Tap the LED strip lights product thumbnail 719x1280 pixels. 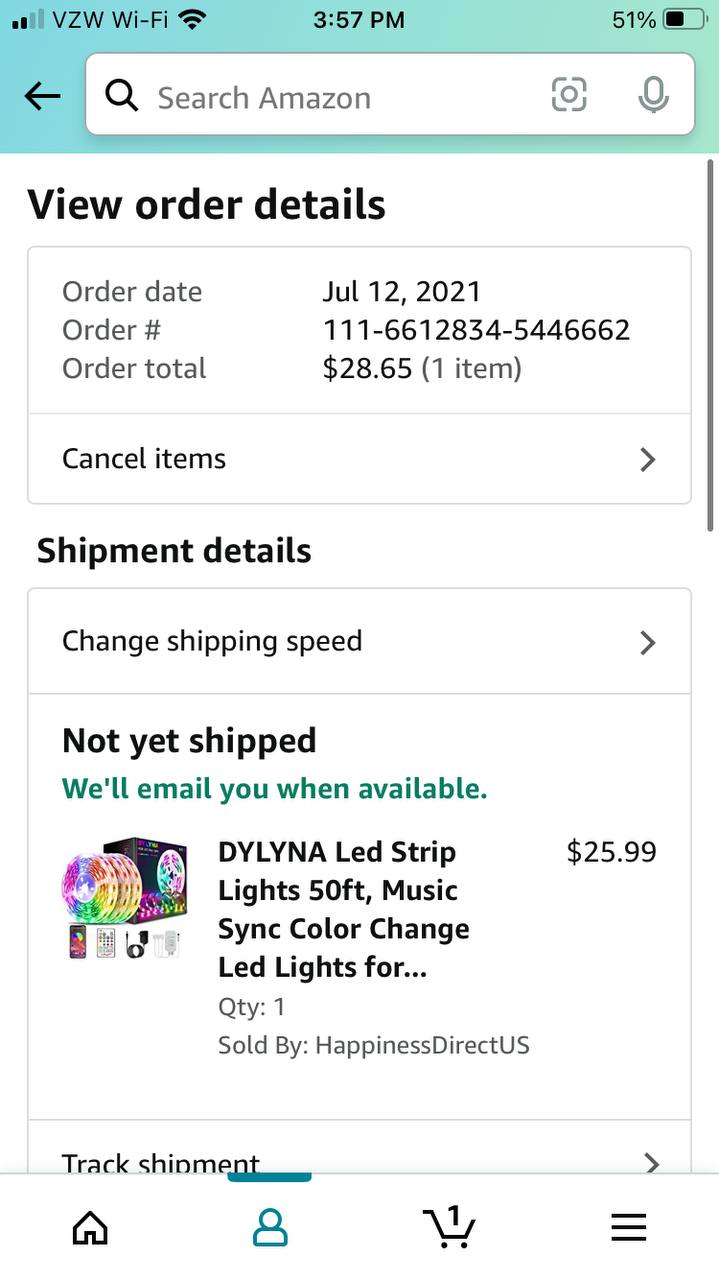124,899
